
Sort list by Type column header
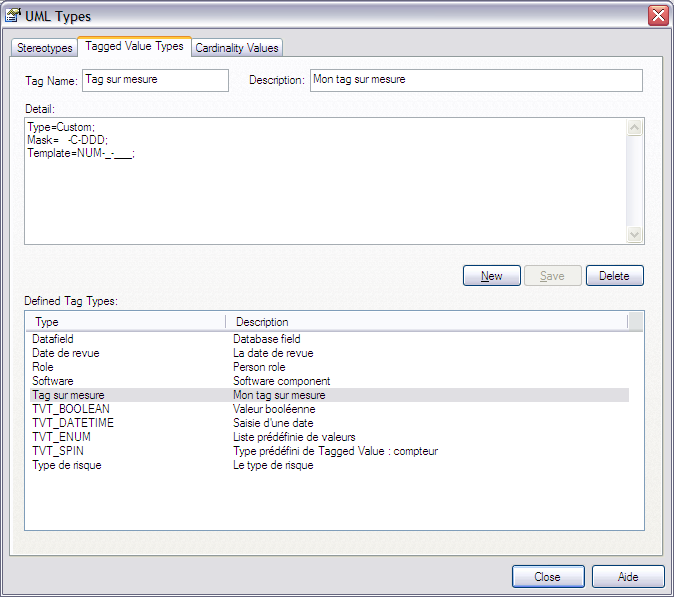tap(126, 322)
